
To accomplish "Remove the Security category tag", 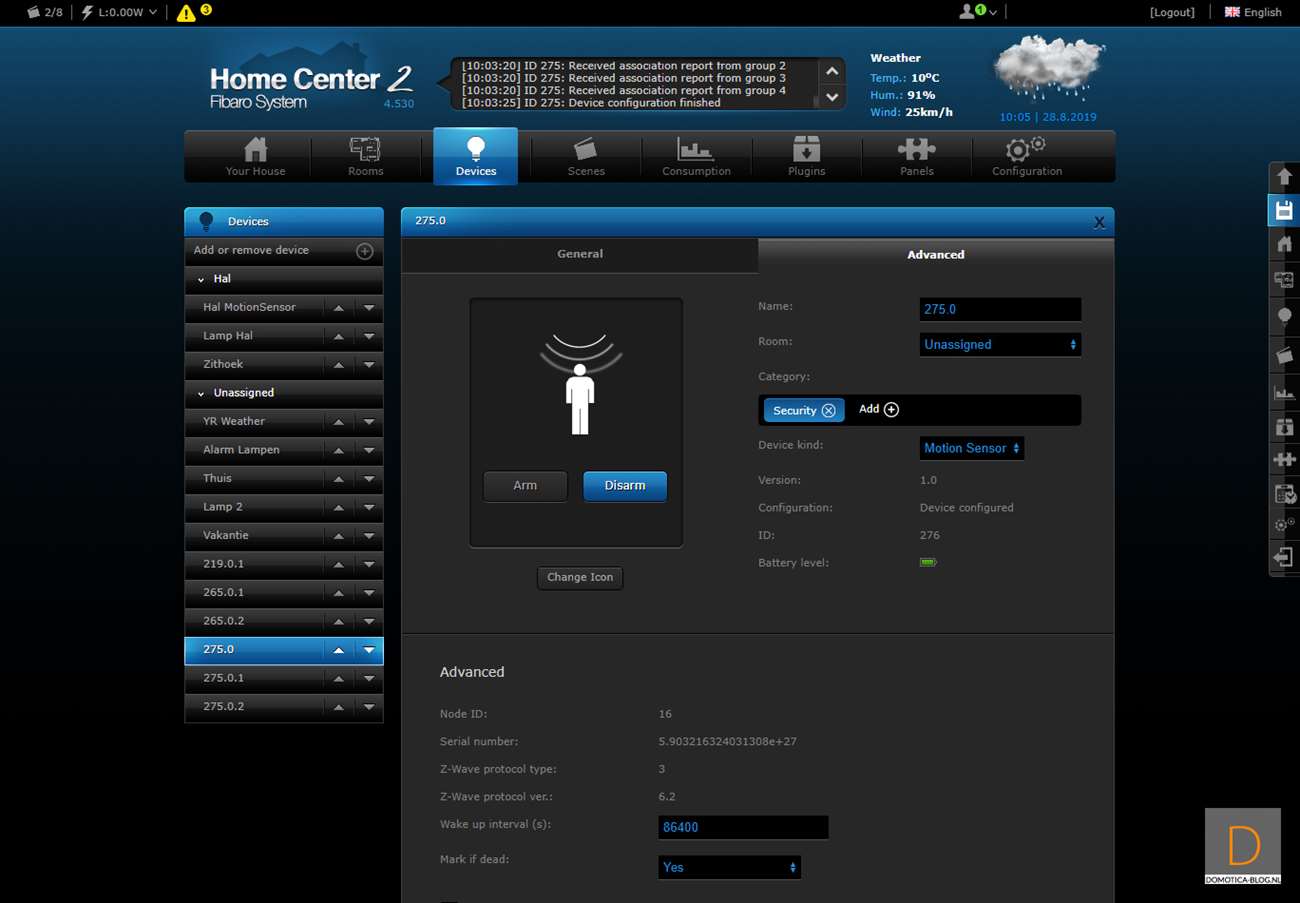I will pyautogui.click(x=828, y=411).
